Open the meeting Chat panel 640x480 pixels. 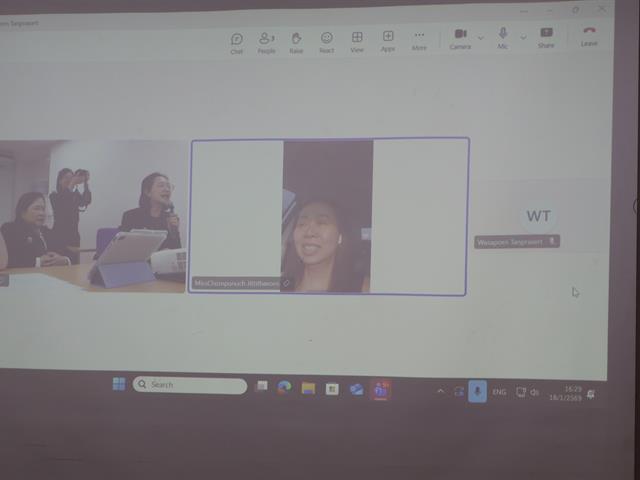237,42
